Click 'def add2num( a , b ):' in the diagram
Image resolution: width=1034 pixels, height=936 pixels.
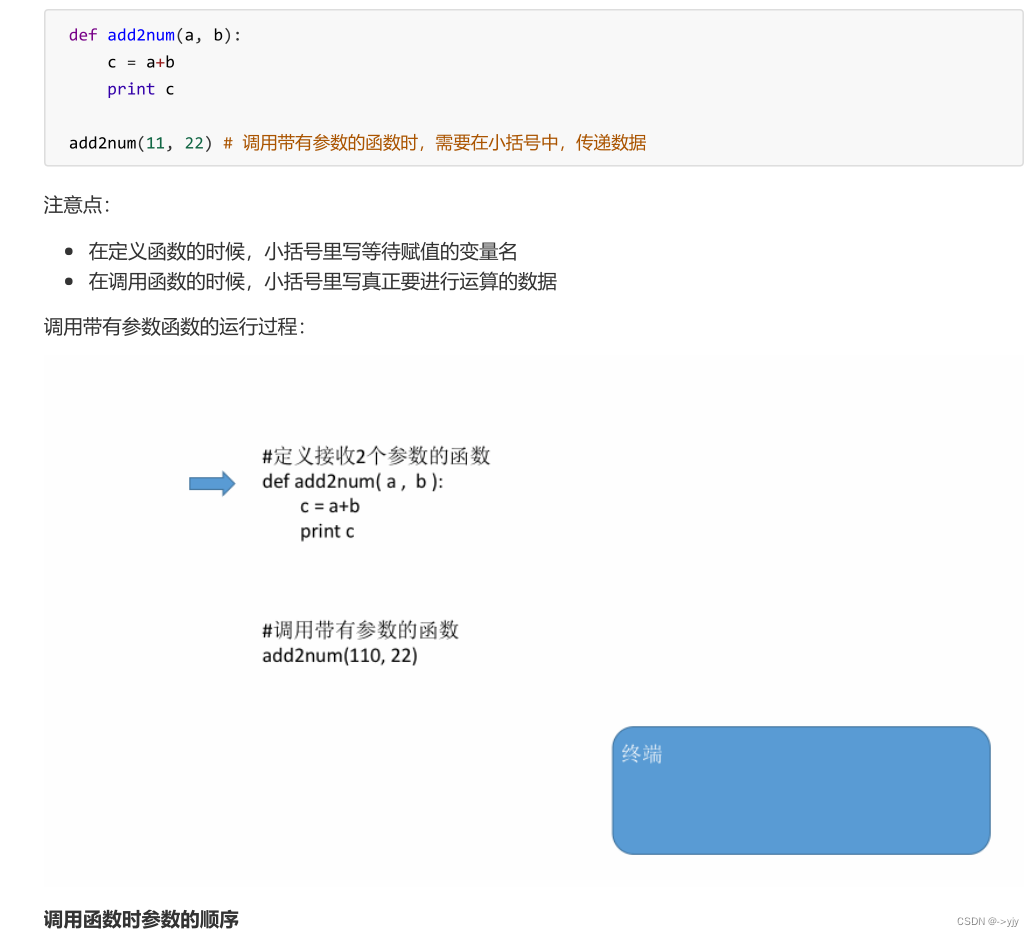click(x=353, y=482)
